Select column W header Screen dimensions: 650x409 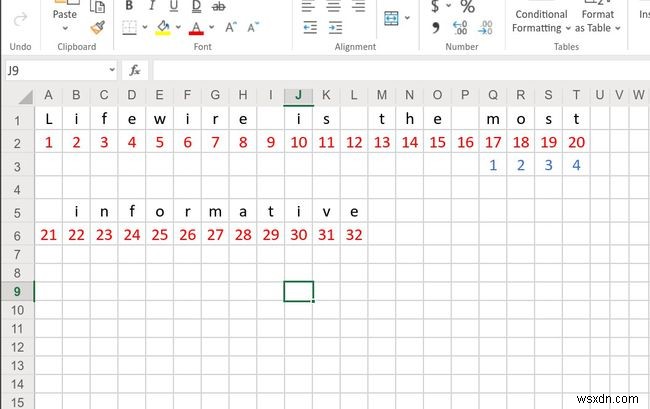tap(638, 95)
